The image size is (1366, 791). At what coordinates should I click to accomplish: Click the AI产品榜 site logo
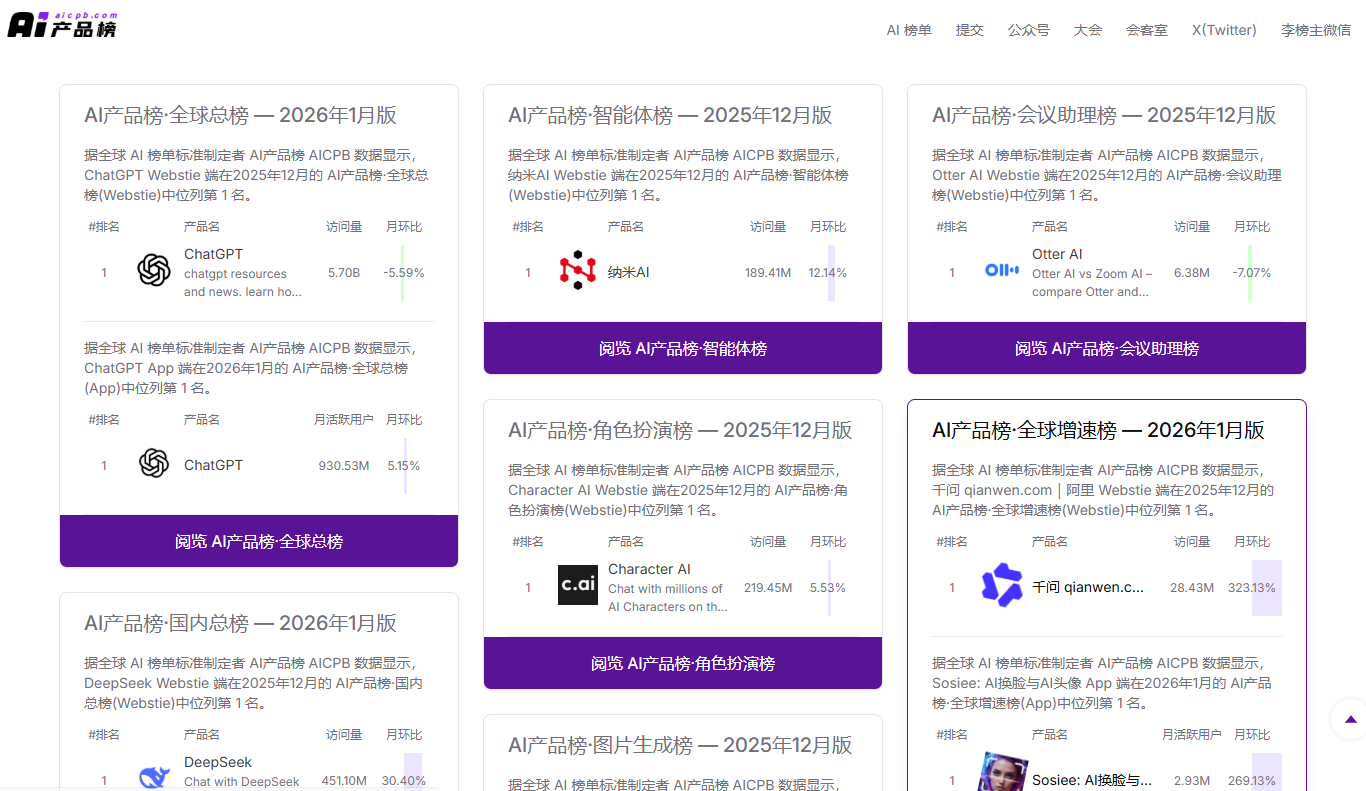(62, 25)
